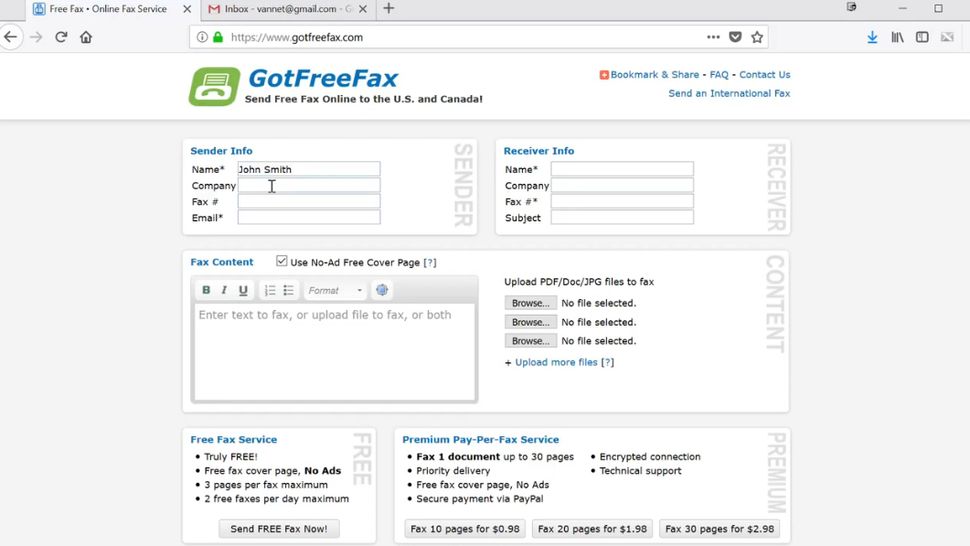Click the Sender Fax # field
This screenshot has width=970, height=546.
[x=309, y=201]
